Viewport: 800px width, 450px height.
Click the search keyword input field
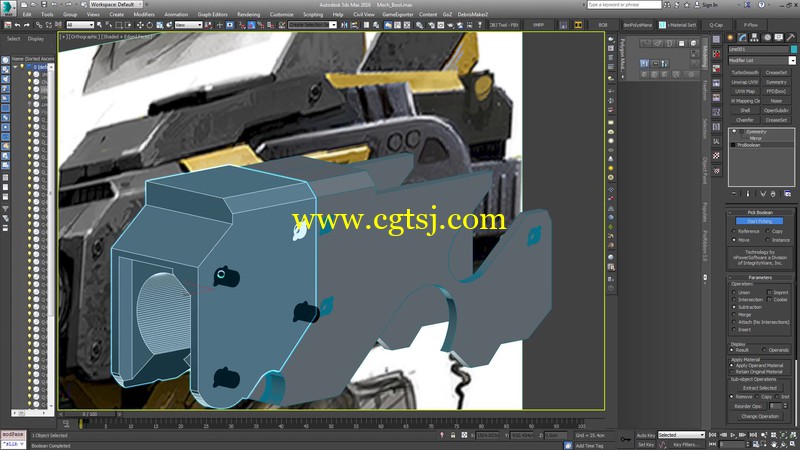(623, 5)
